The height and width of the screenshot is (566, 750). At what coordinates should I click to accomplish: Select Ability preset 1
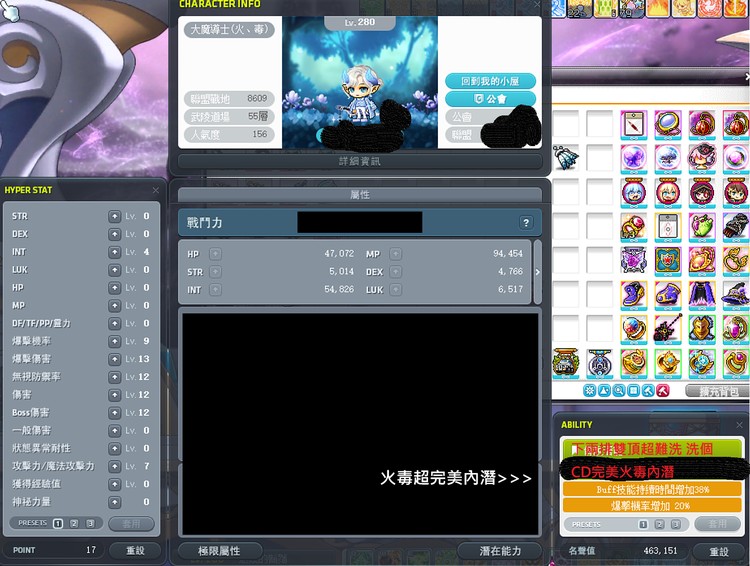643,524
